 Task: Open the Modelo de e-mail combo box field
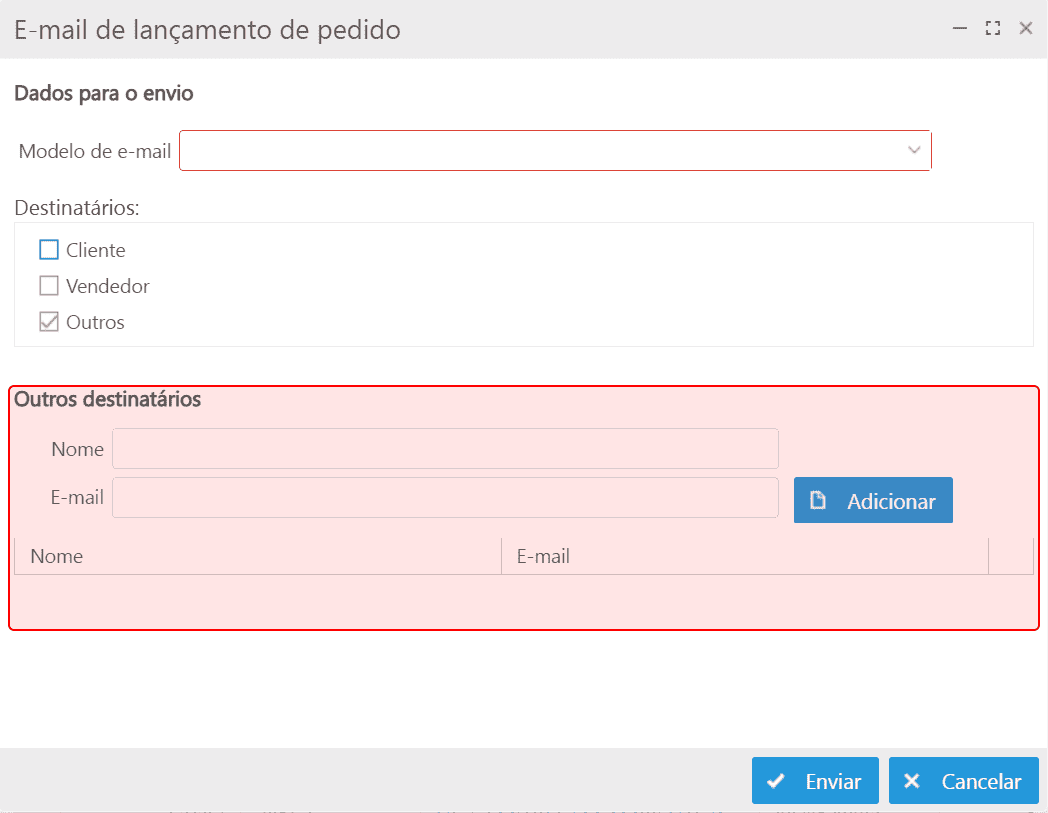(x=540, y=151)
